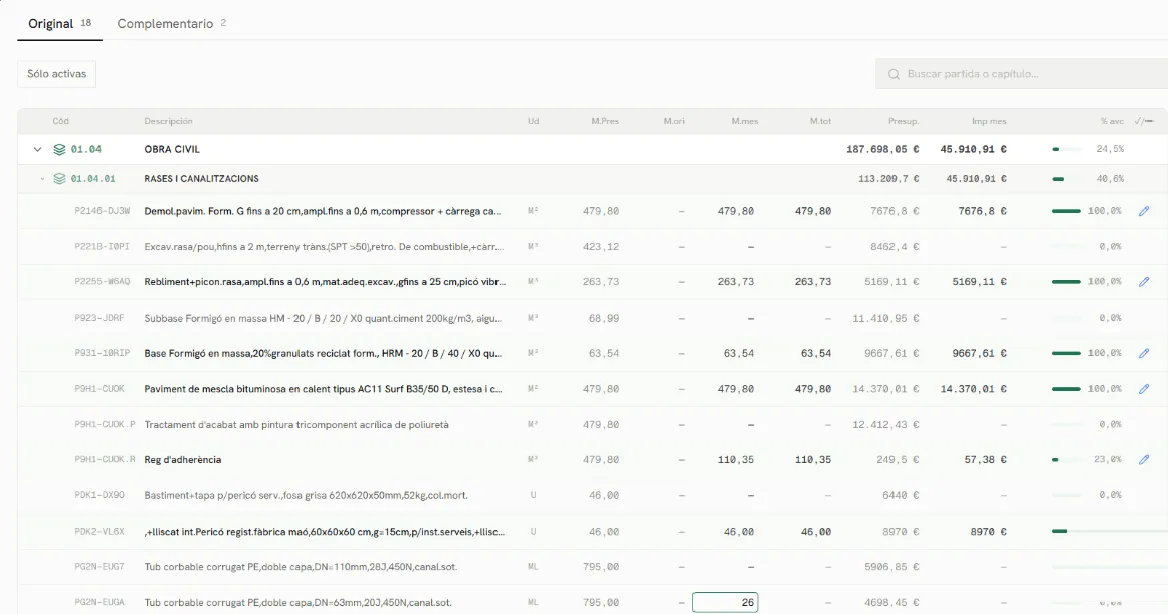Image resolution: width=1168 pixels, height=614 pixels.
Task: Click the Imp mes column header
Action: click(x=989, y=121)
